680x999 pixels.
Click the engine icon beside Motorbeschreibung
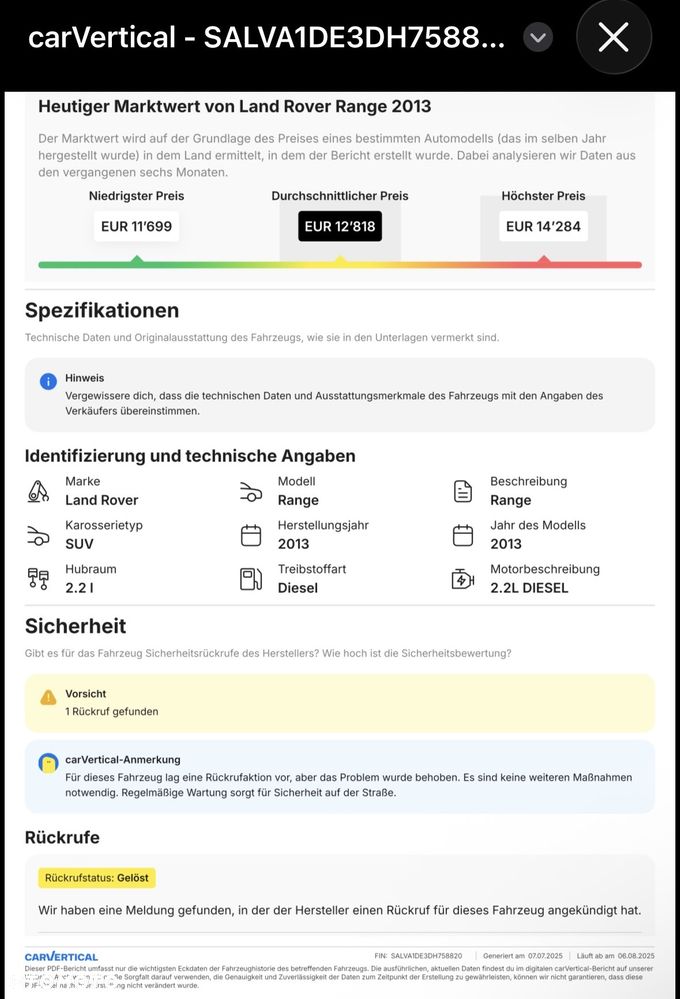(x=463, y=579)
